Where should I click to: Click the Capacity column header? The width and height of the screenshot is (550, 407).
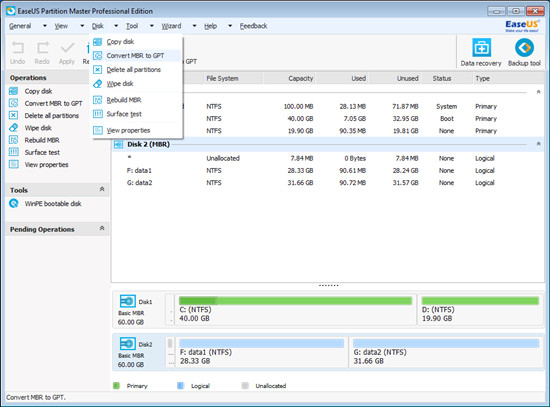[x=289, y=78]
